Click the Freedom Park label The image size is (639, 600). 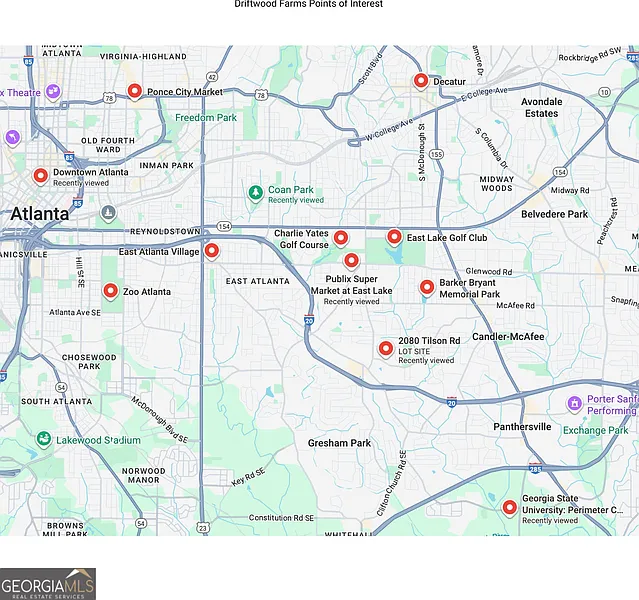[x=206, y=117]
